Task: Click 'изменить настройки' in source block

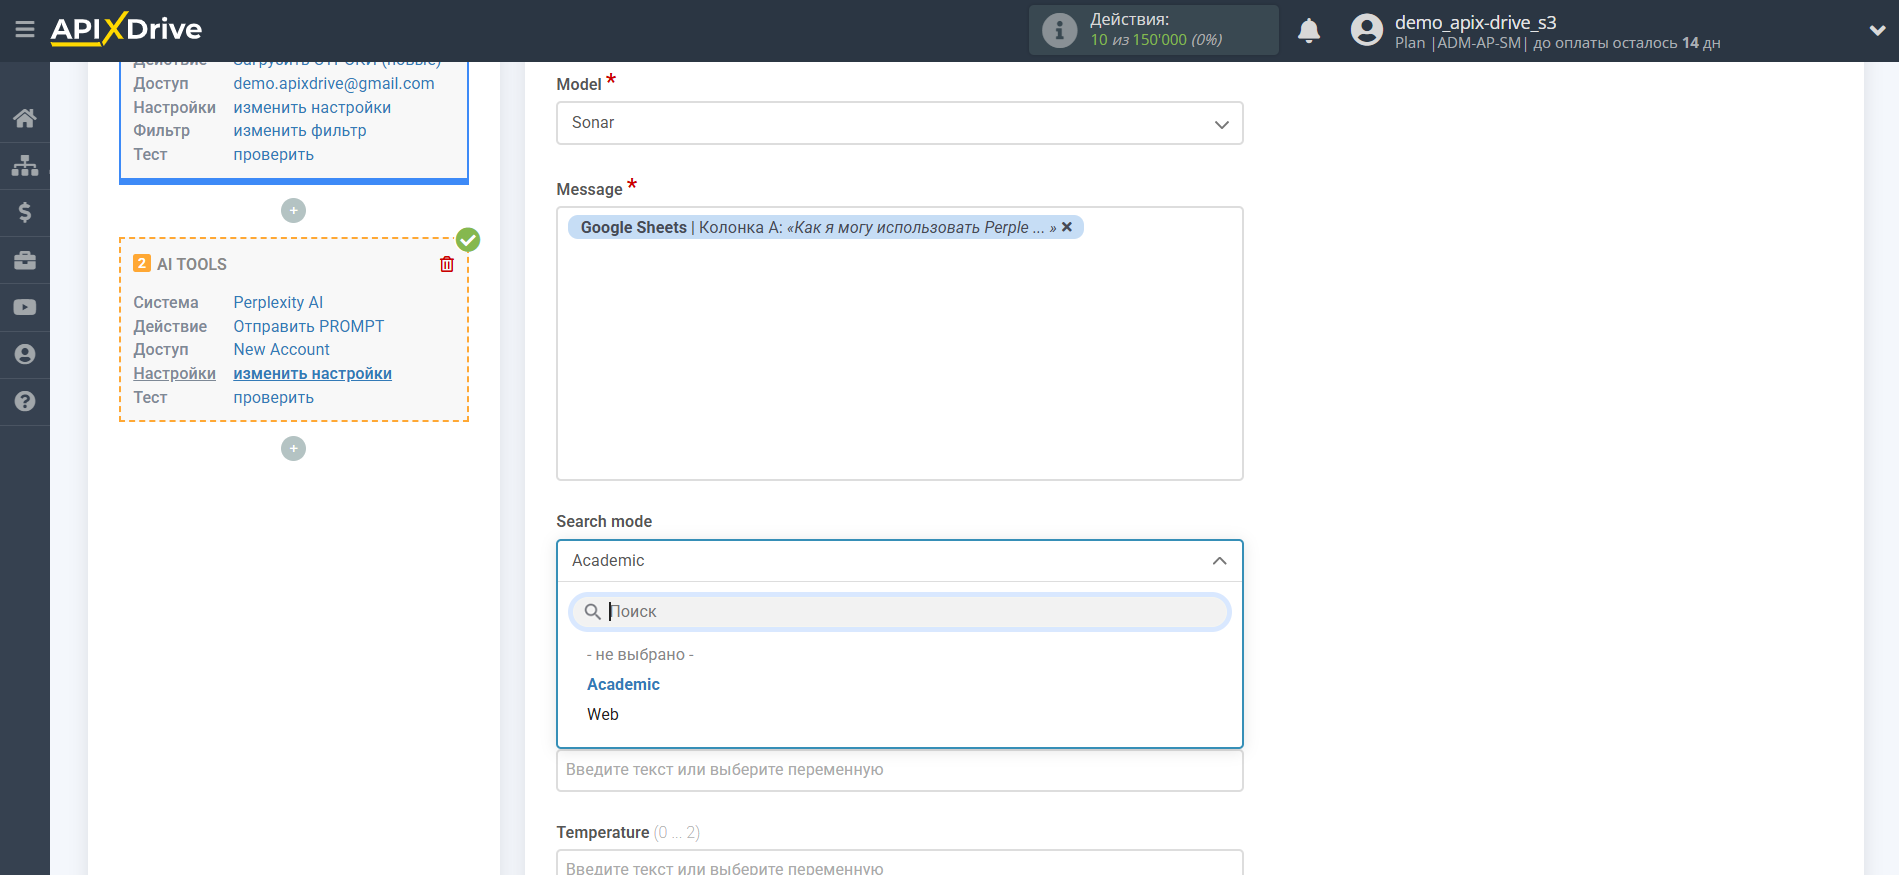Action: point(312,107)
